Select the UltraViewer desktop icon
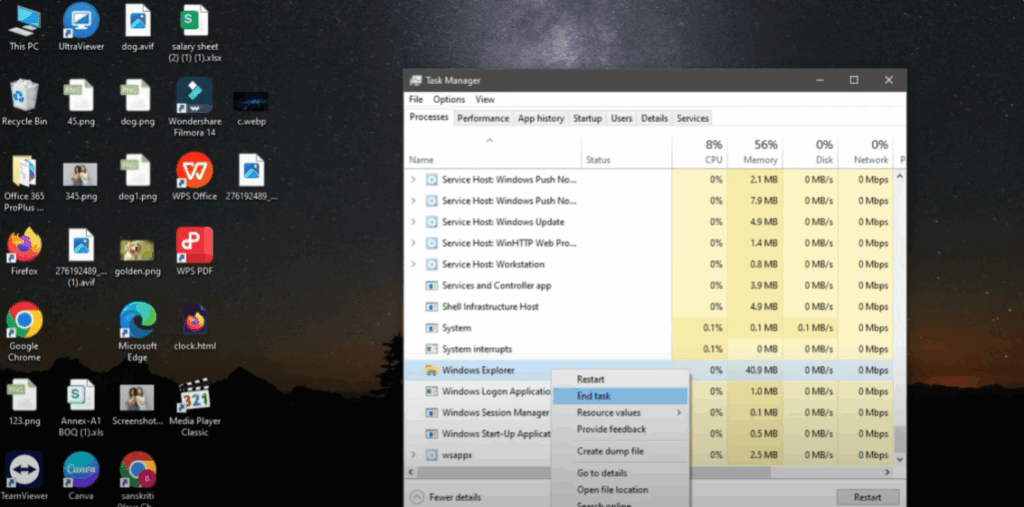1024x507 pixels. coord(81,22)
